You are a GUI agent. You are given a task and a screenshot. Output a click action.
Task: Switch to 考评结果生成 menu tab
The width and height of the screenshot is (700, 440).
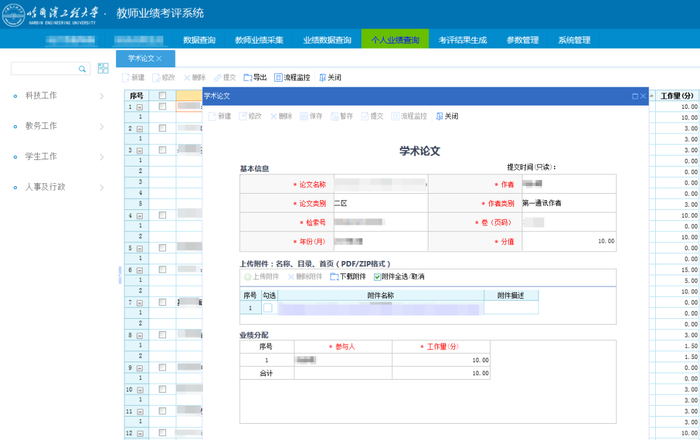(x=462, y=41)
